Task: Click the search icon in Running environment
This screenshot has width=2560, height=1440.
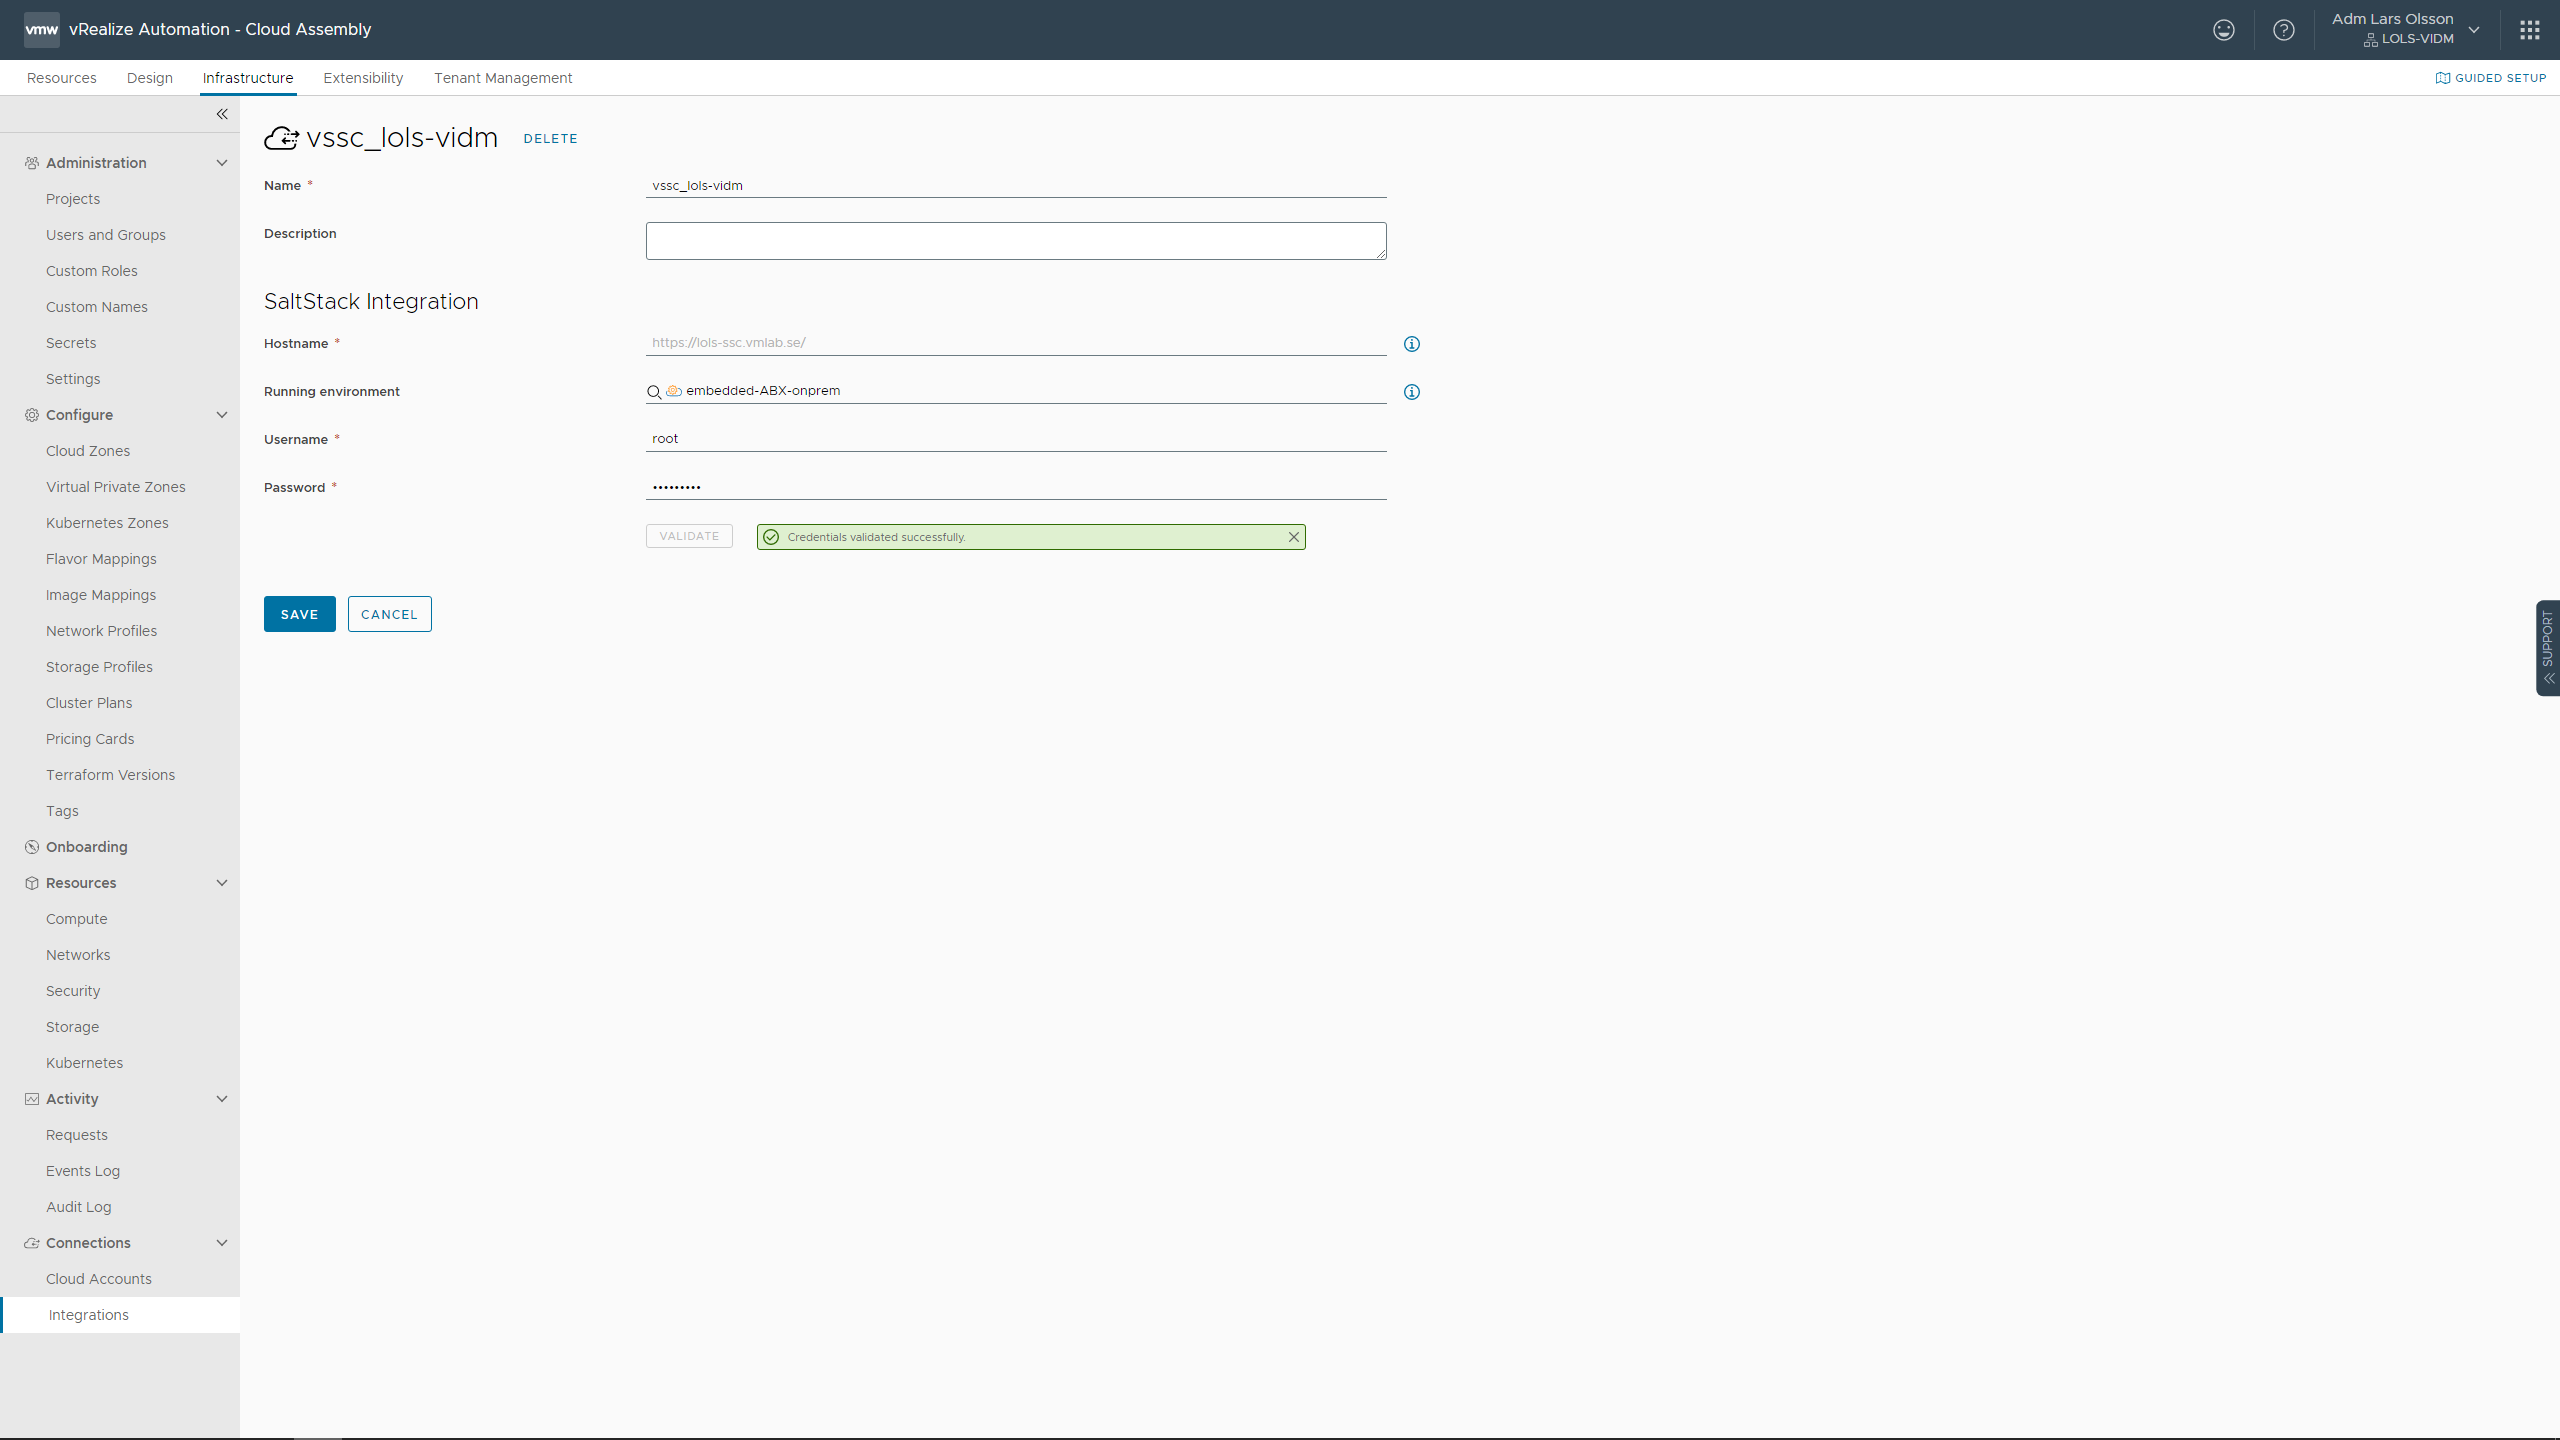Action: click(654, 392)
